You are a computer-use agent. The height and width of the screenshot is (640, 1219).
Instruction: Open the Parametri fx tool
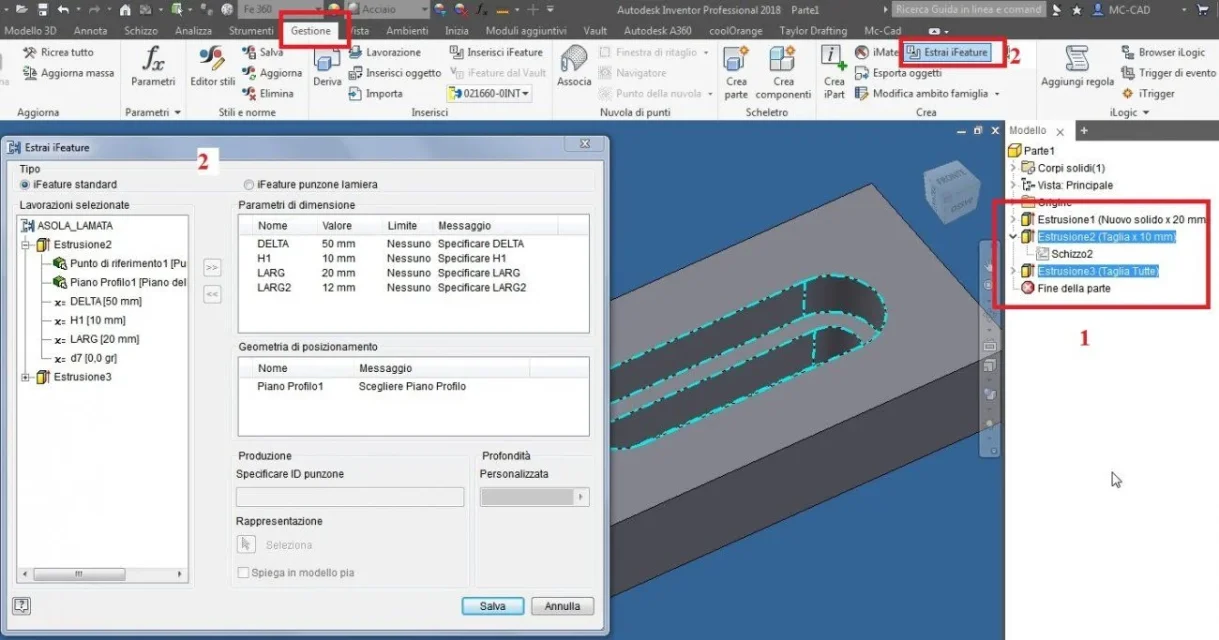153,66
